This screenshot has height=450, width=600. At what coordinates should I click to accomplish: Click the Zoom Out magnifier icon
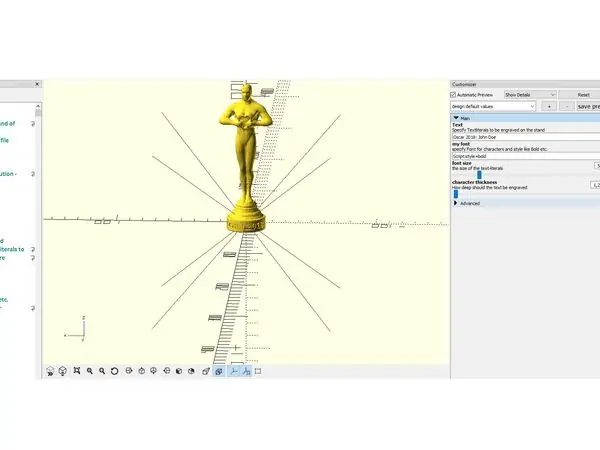point(102,371)
